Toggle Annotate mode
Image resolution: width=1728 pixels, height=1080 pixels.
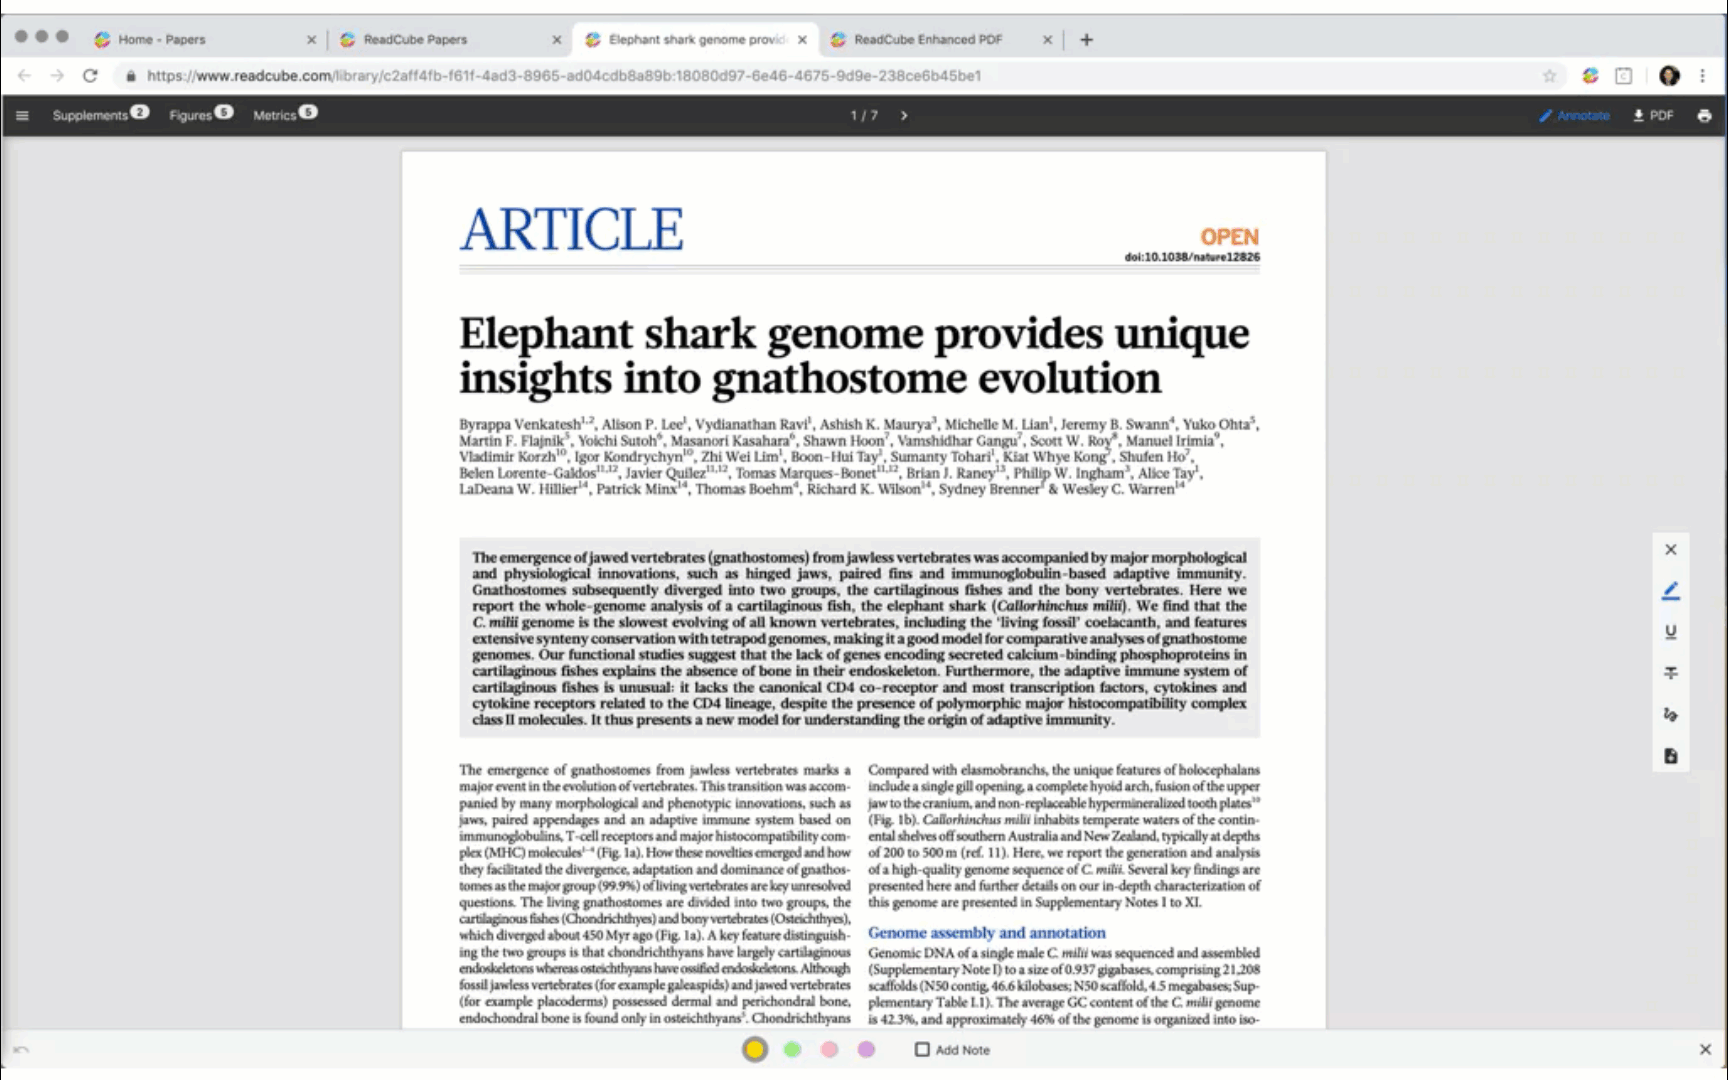pyautogui.click(x=1574, y=116)
